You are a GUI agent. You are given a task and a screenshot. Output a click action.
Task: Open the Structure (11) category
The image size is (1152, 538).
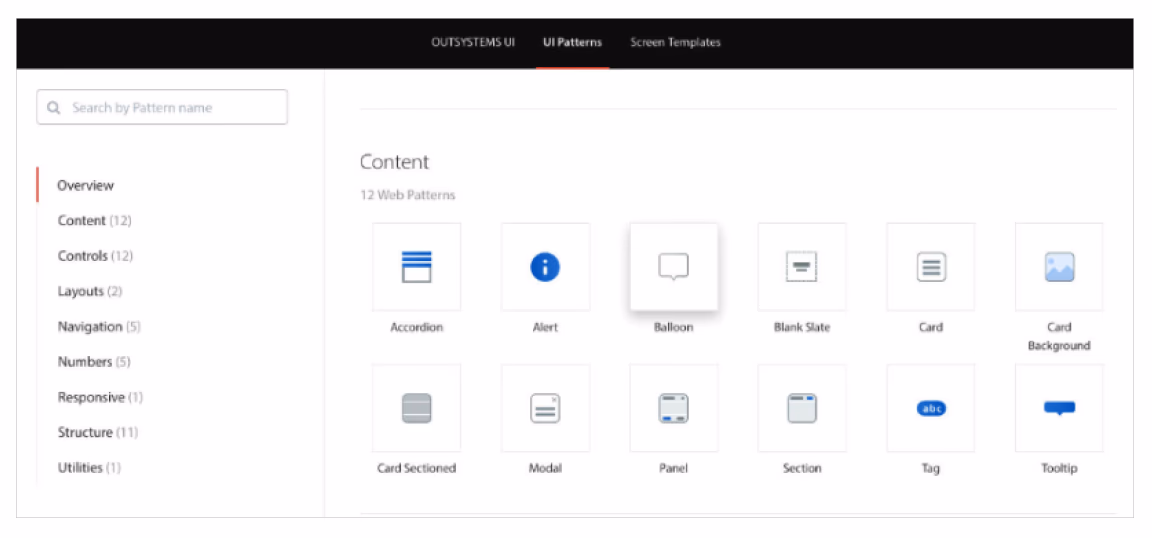click(98, 432)
